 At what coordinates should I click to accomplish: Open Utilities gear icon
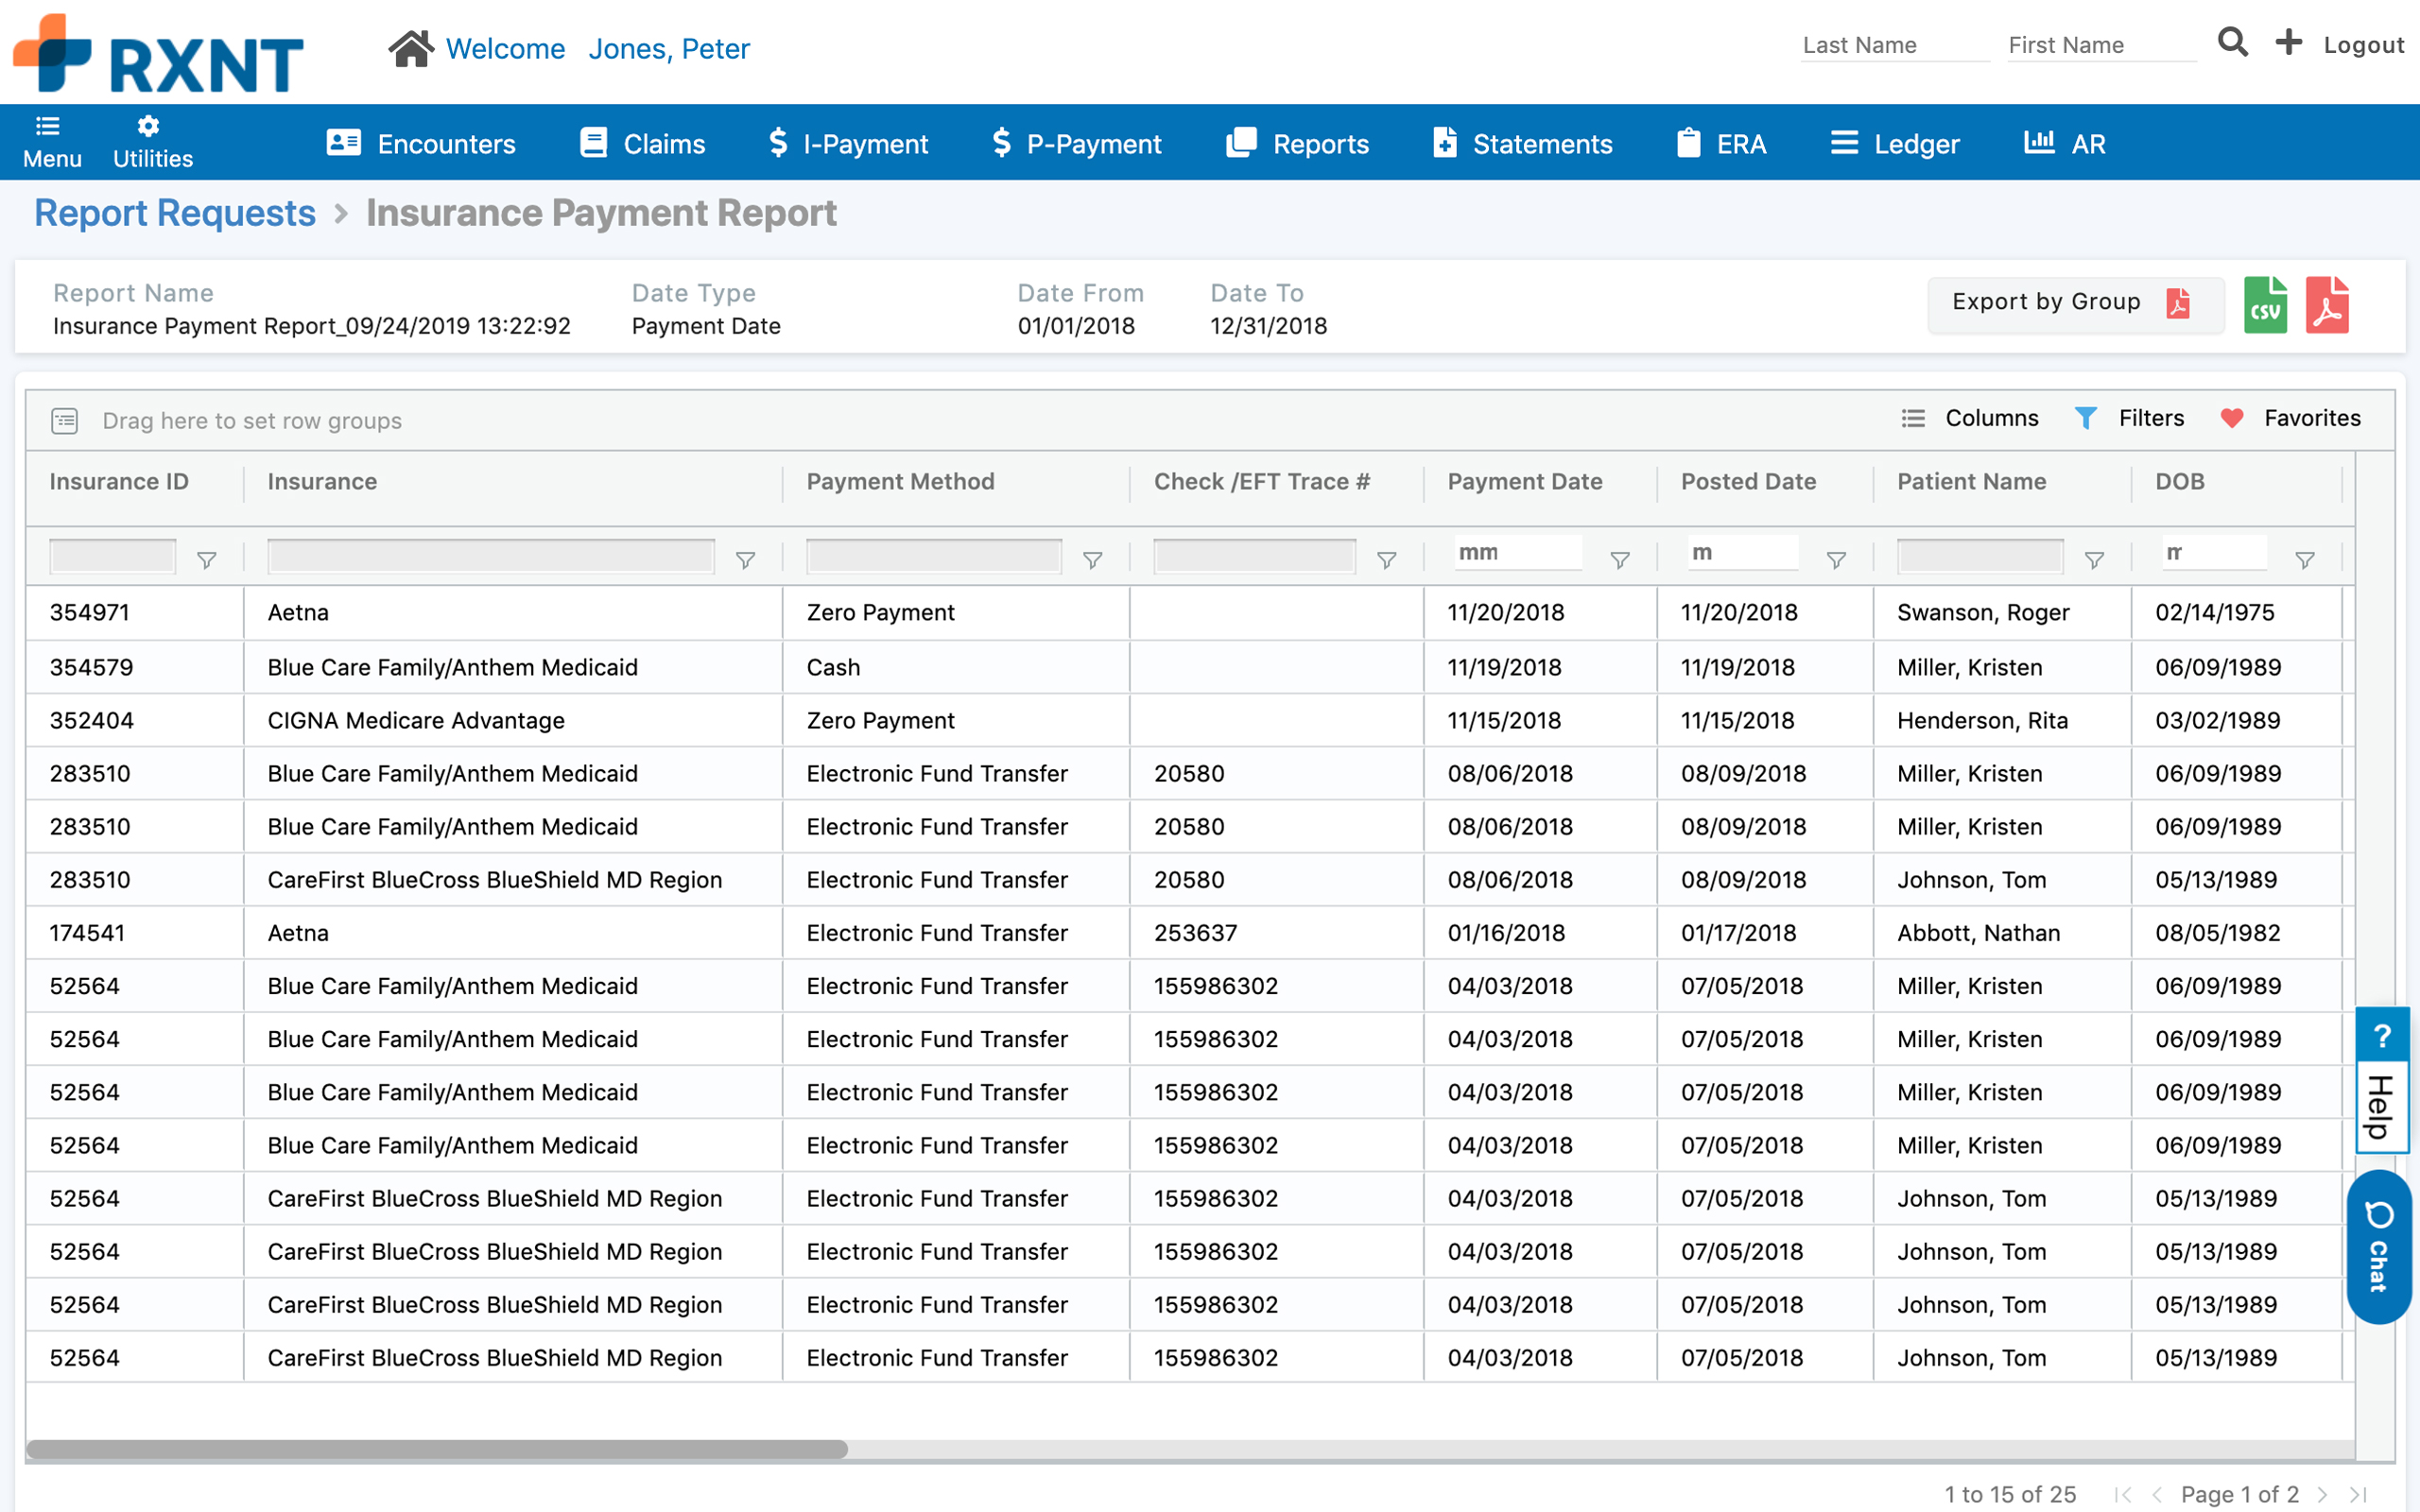point(149,127)
